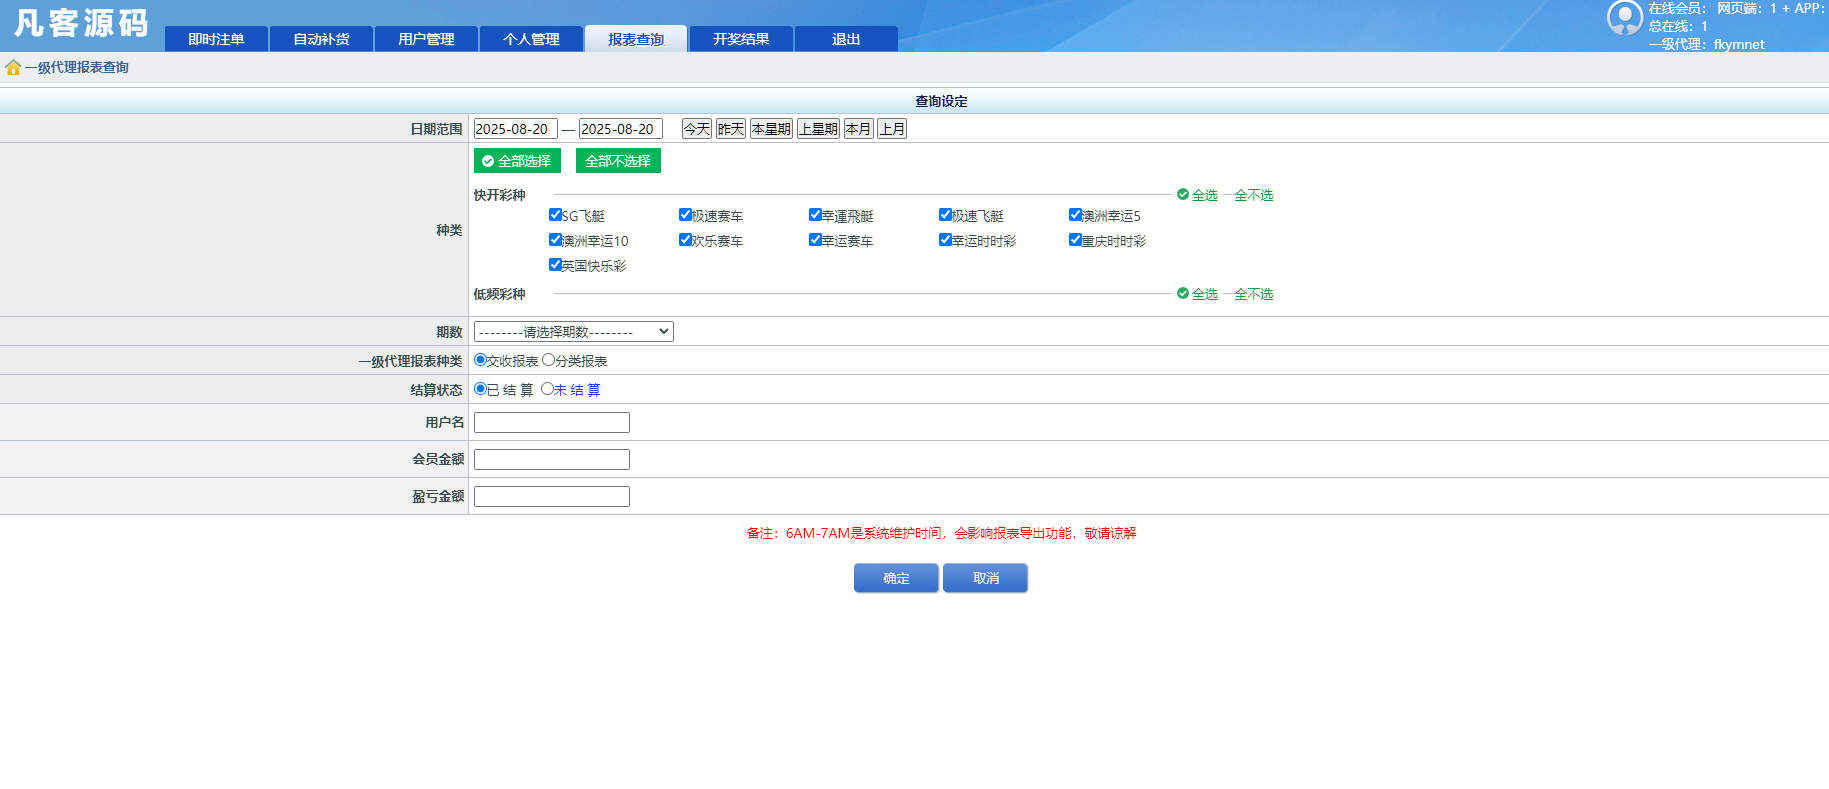Click the user avatar icon at top right
The image size is (1829, 789).
pyautogui.click(x=1624, y=18)
